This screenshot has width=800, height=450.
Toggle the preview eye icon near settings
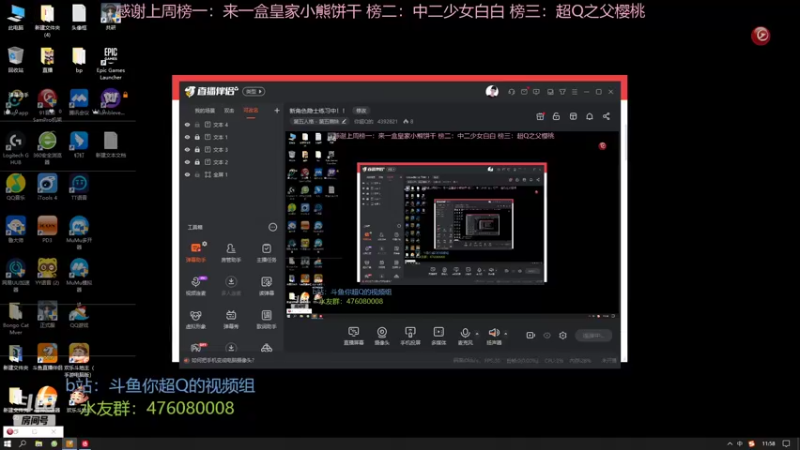click(x=547, y=335)
